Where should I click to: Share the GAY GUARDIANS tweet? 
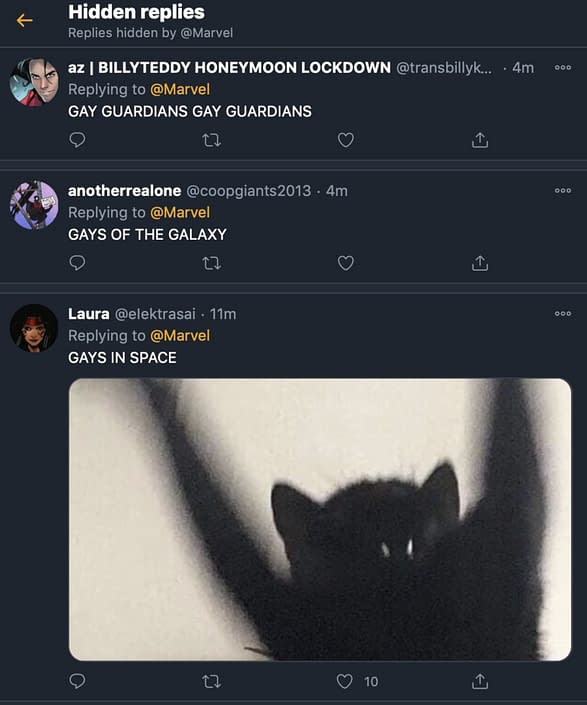(x=480, y=140)
